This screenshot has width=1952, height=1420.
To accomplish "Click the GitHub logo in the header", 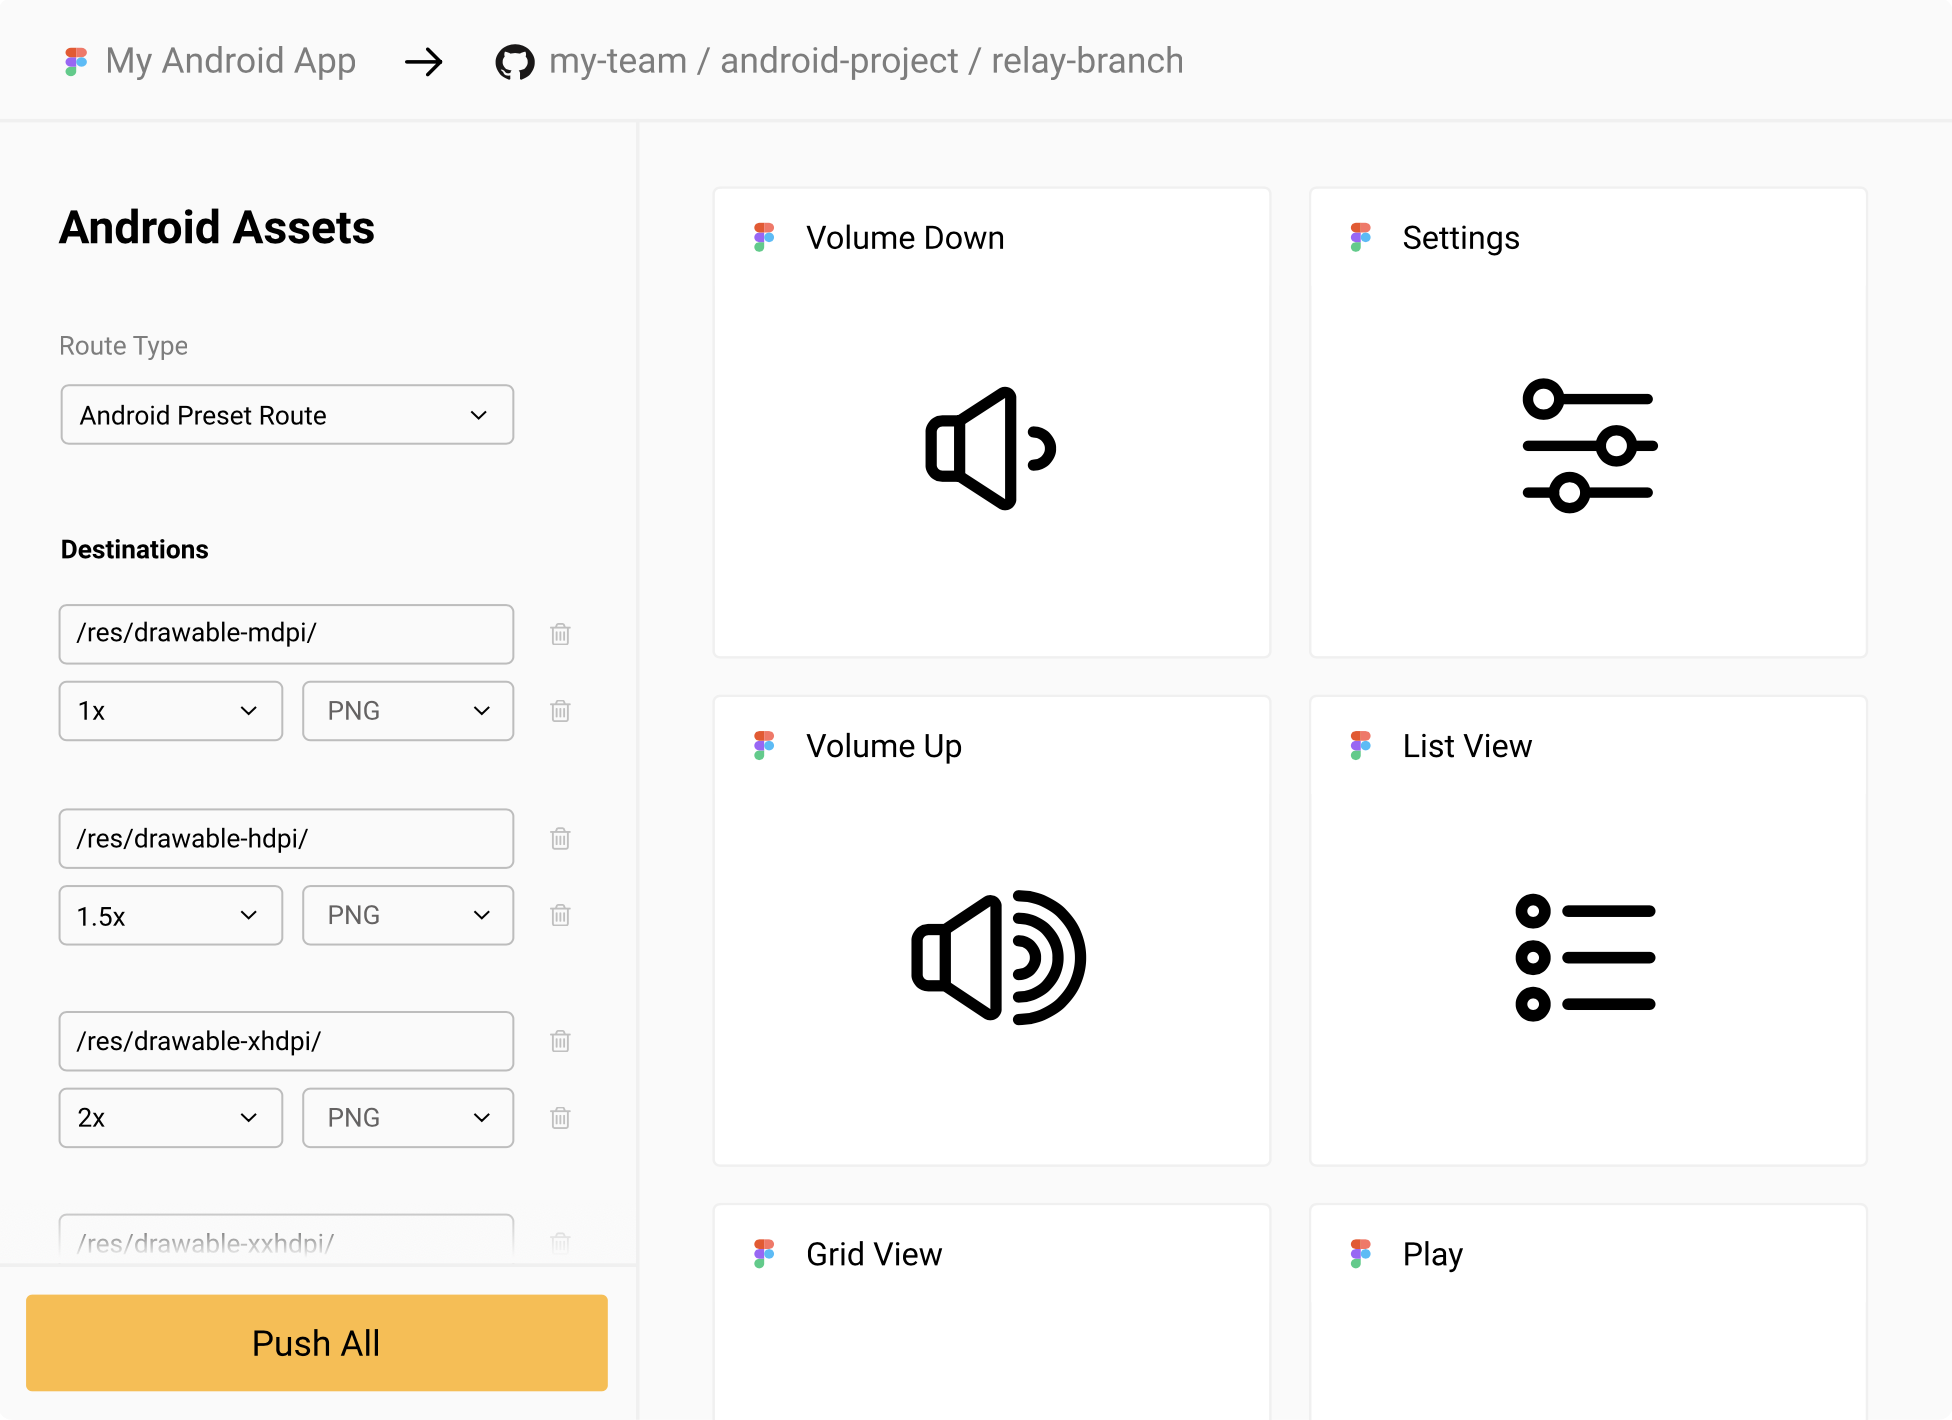I will click(x=515, y=62).
